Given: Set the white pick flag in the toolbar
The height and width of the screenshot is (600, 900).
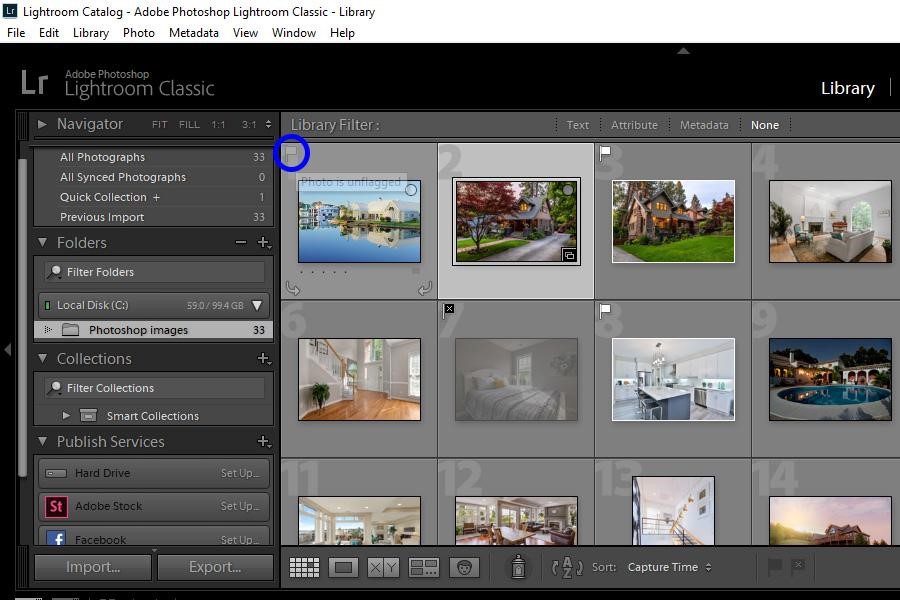Looking at the screenshot, I should tap(775, 566).
